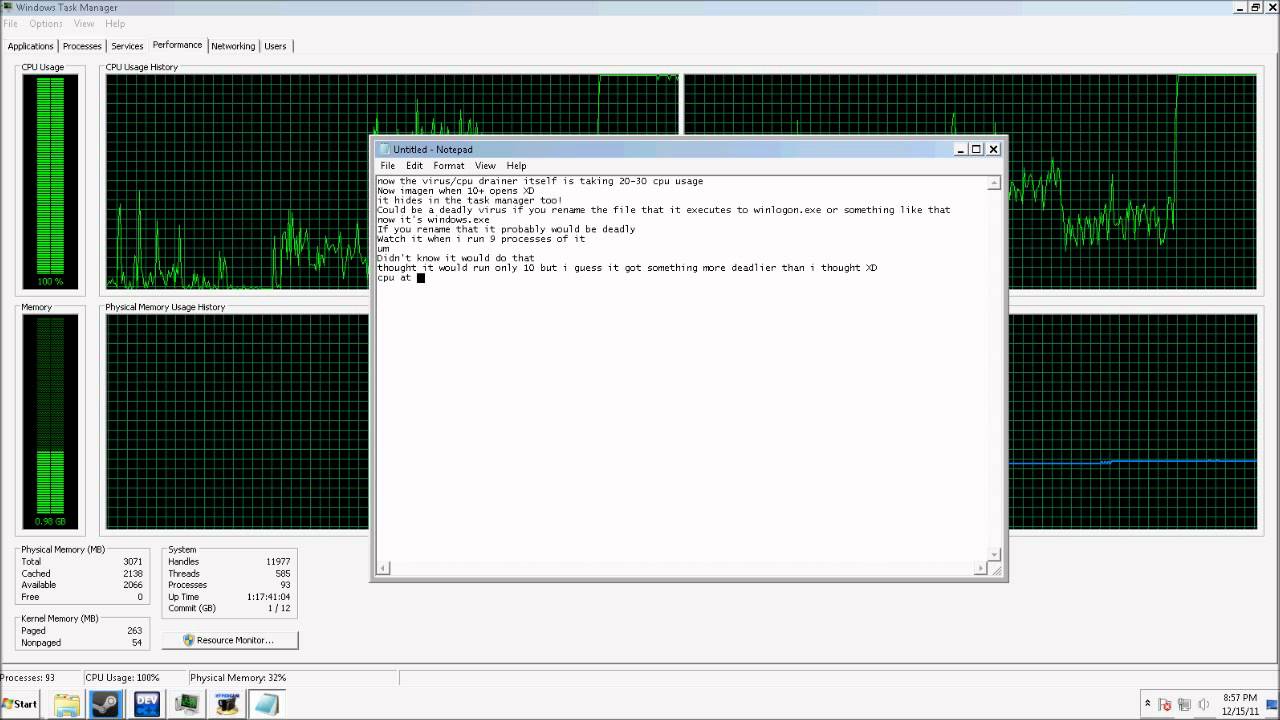
Task: Click the Handles value 11977
Action: pyautogui.click(x=278, y=562)
